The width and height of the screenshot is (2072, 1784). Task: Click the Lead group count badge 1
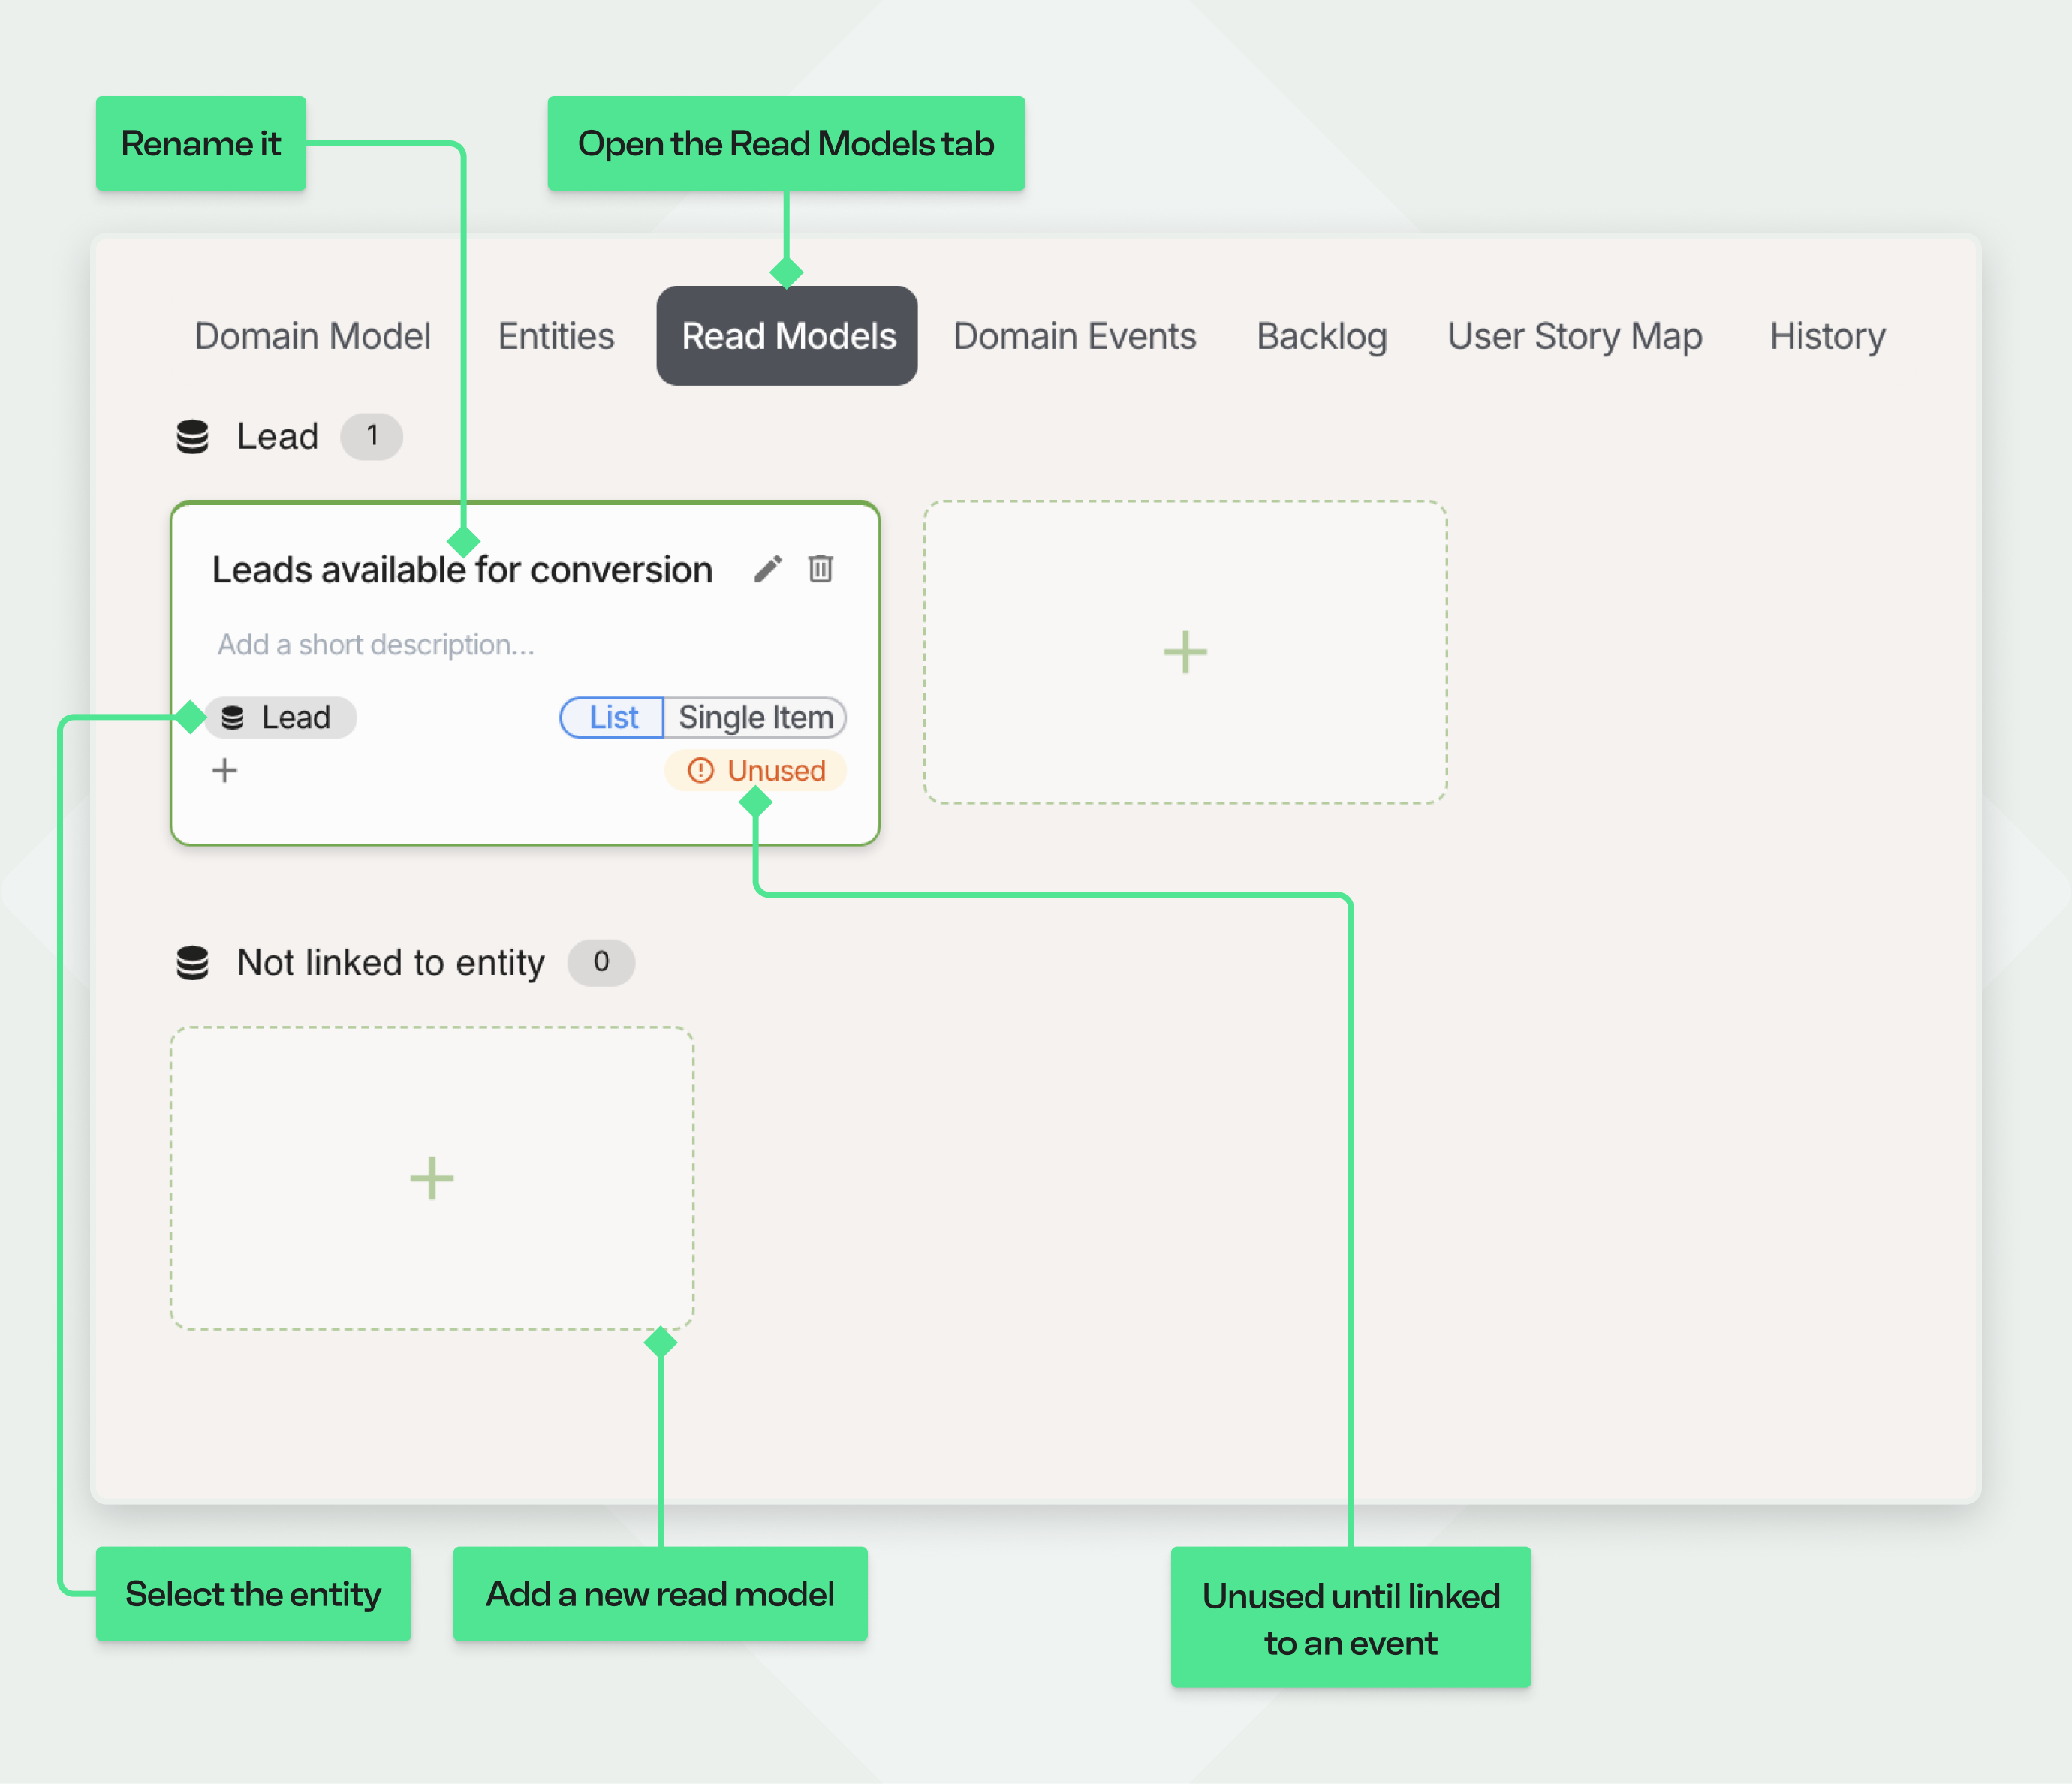click(372, 436)
